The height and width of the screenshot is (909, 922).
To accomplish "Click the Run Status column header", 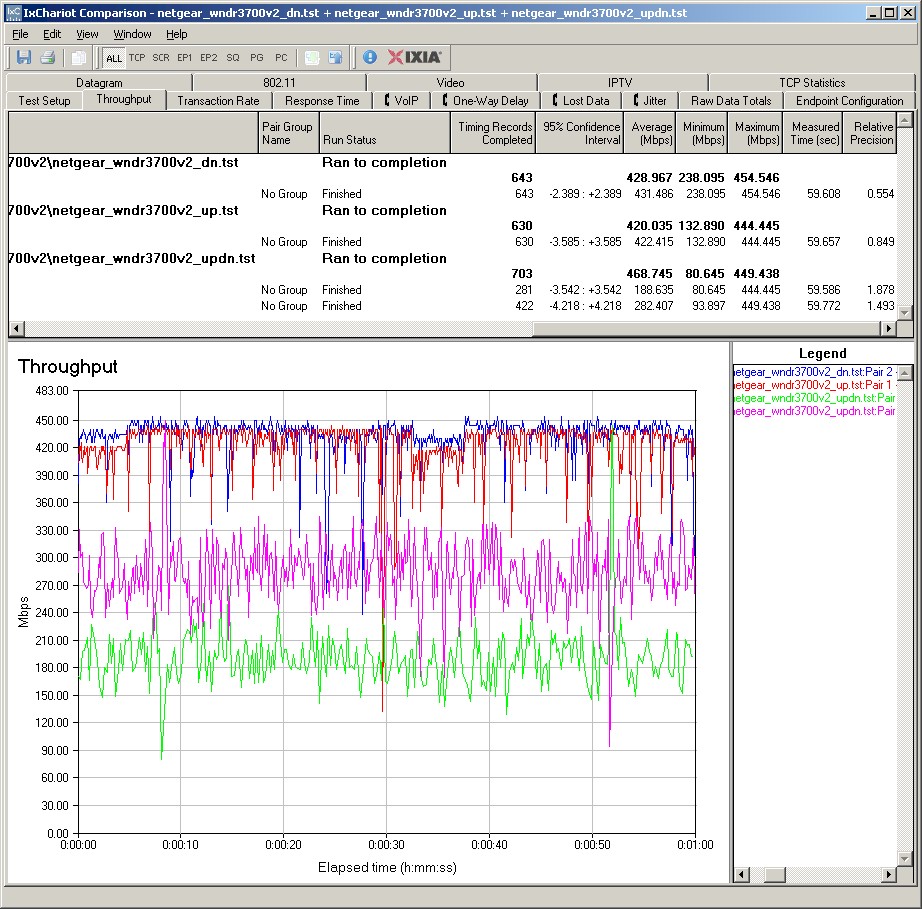I will tap(384, 133).
